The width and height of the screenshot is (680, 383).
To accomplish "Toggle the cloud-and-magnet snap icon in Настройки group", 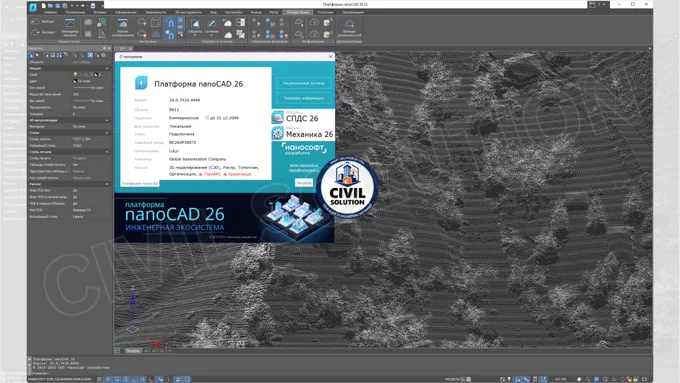I will (170, 22).
